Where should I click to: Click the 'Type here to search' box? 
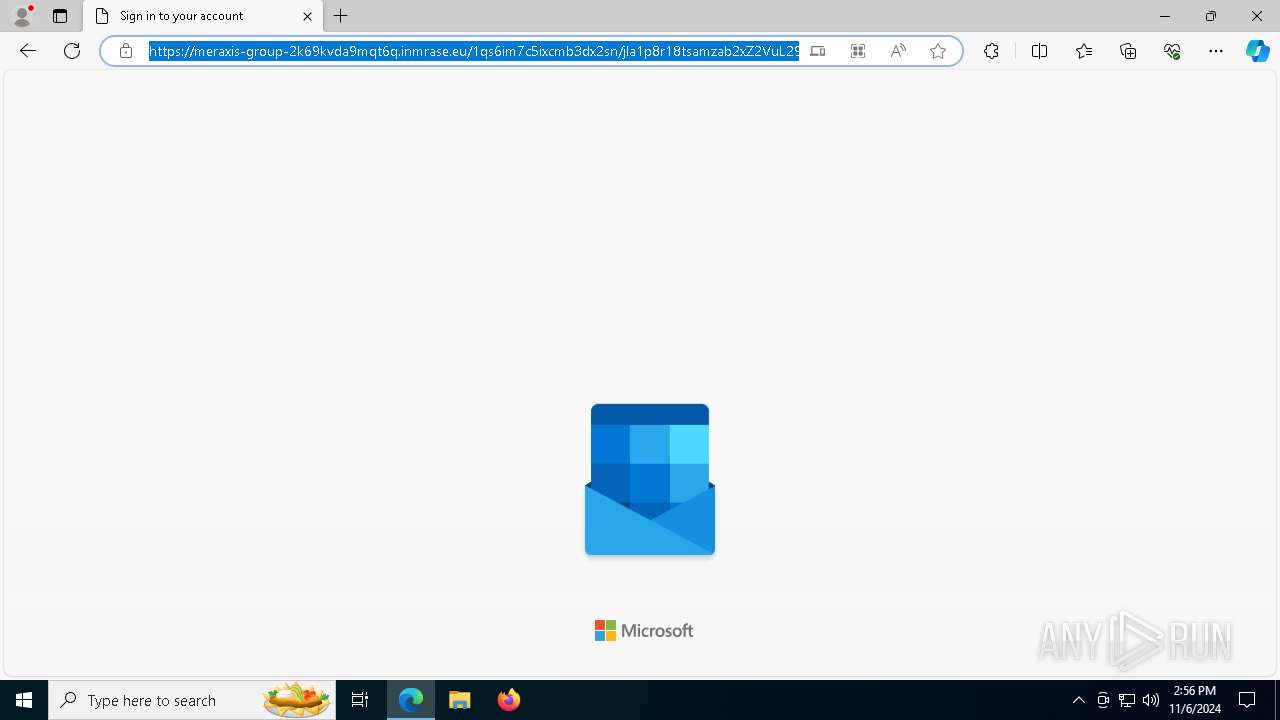point(192,700)
